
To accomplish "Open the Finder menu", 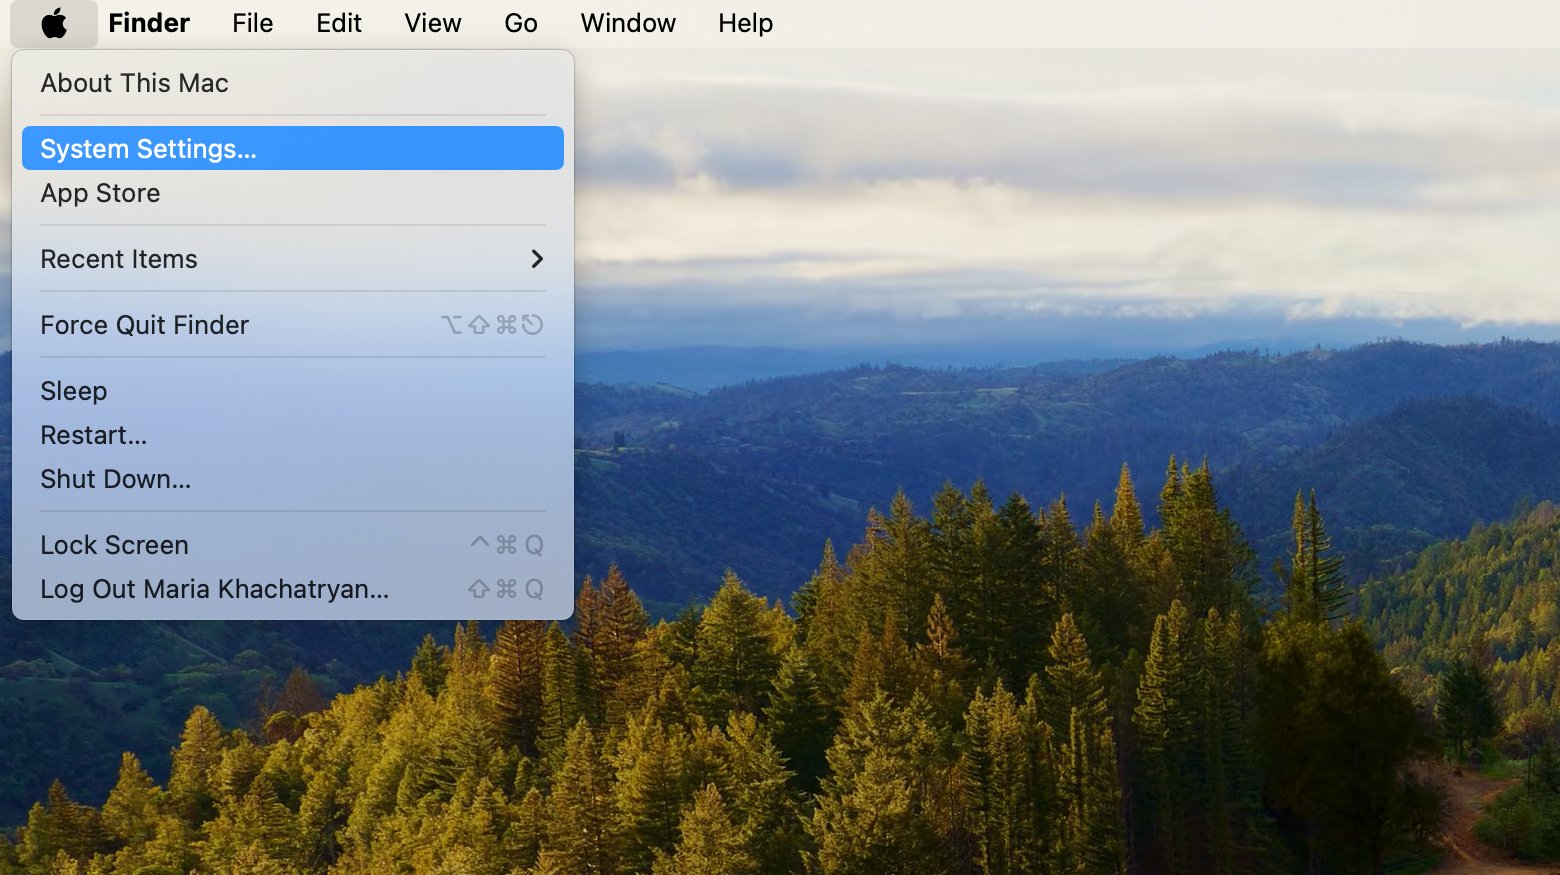I will (x=149, y=23).
